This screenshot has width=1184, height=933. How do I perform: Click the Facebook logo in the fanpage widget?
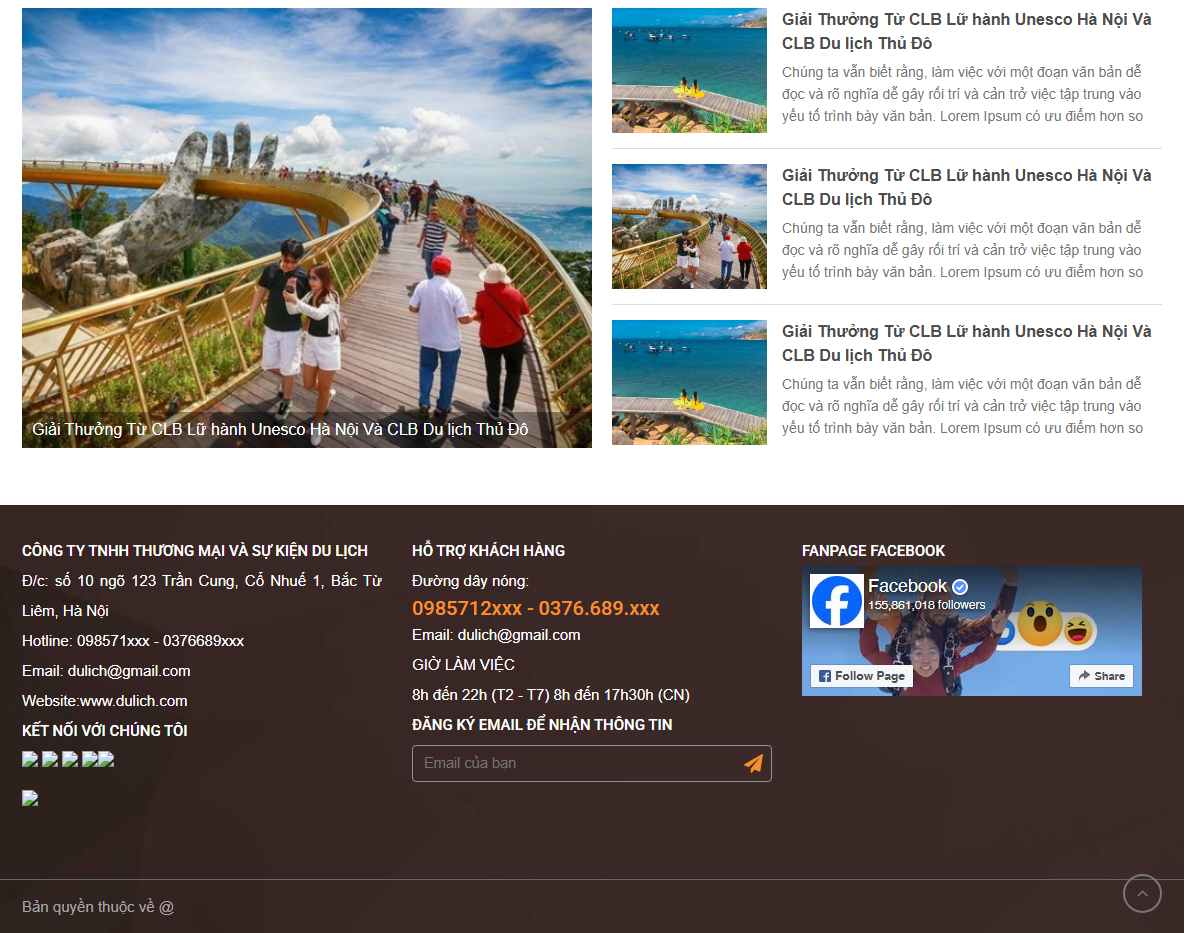(x=836, y=601)
